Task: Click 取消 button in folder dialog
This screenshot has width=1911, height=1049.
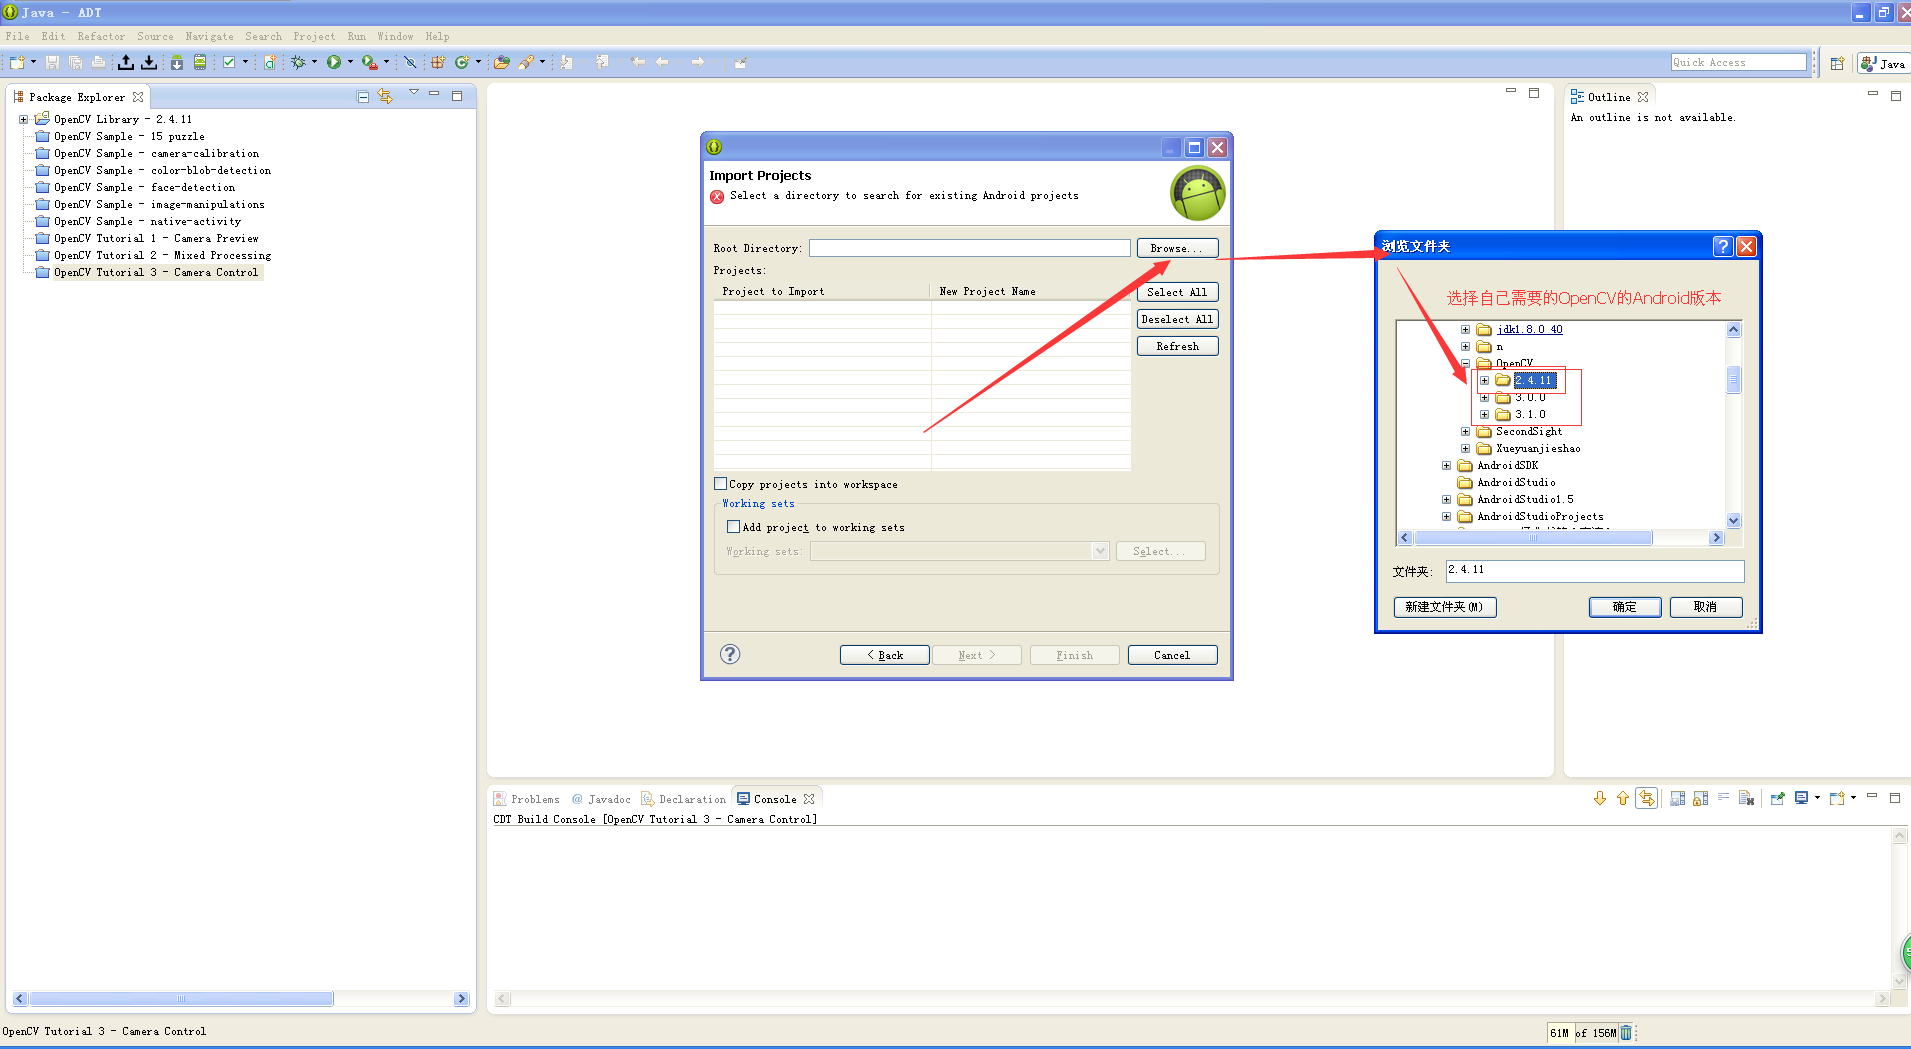Action: coord(1706,607)
